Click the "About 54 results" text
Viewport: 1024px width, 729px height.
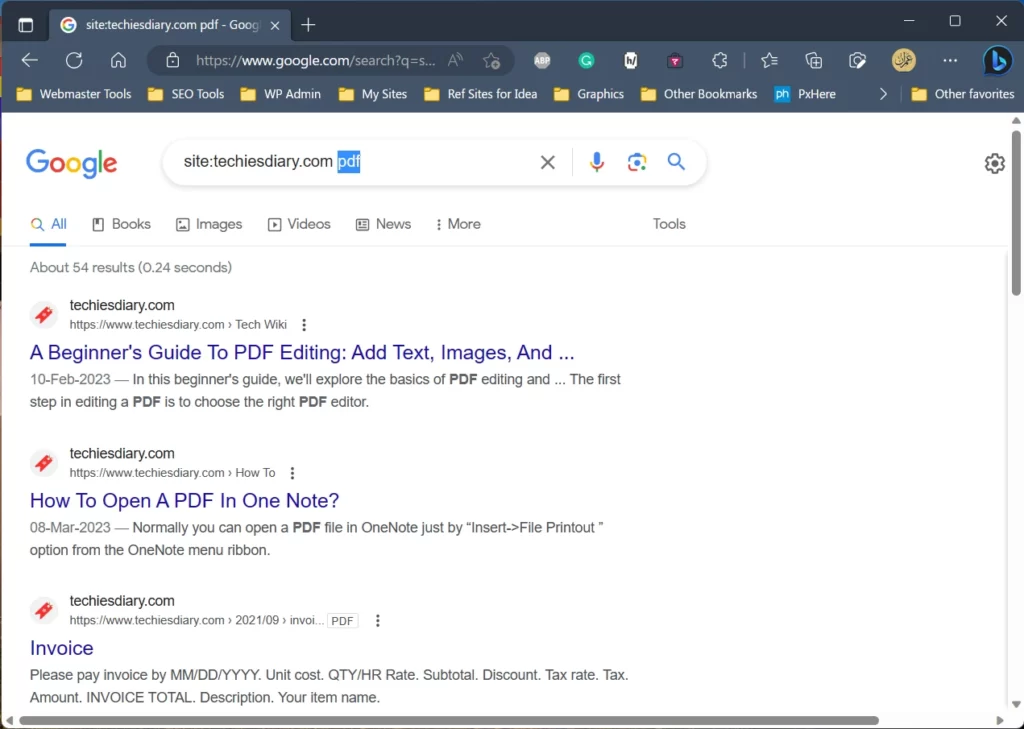pyautogui.click(x=131, y=267)
